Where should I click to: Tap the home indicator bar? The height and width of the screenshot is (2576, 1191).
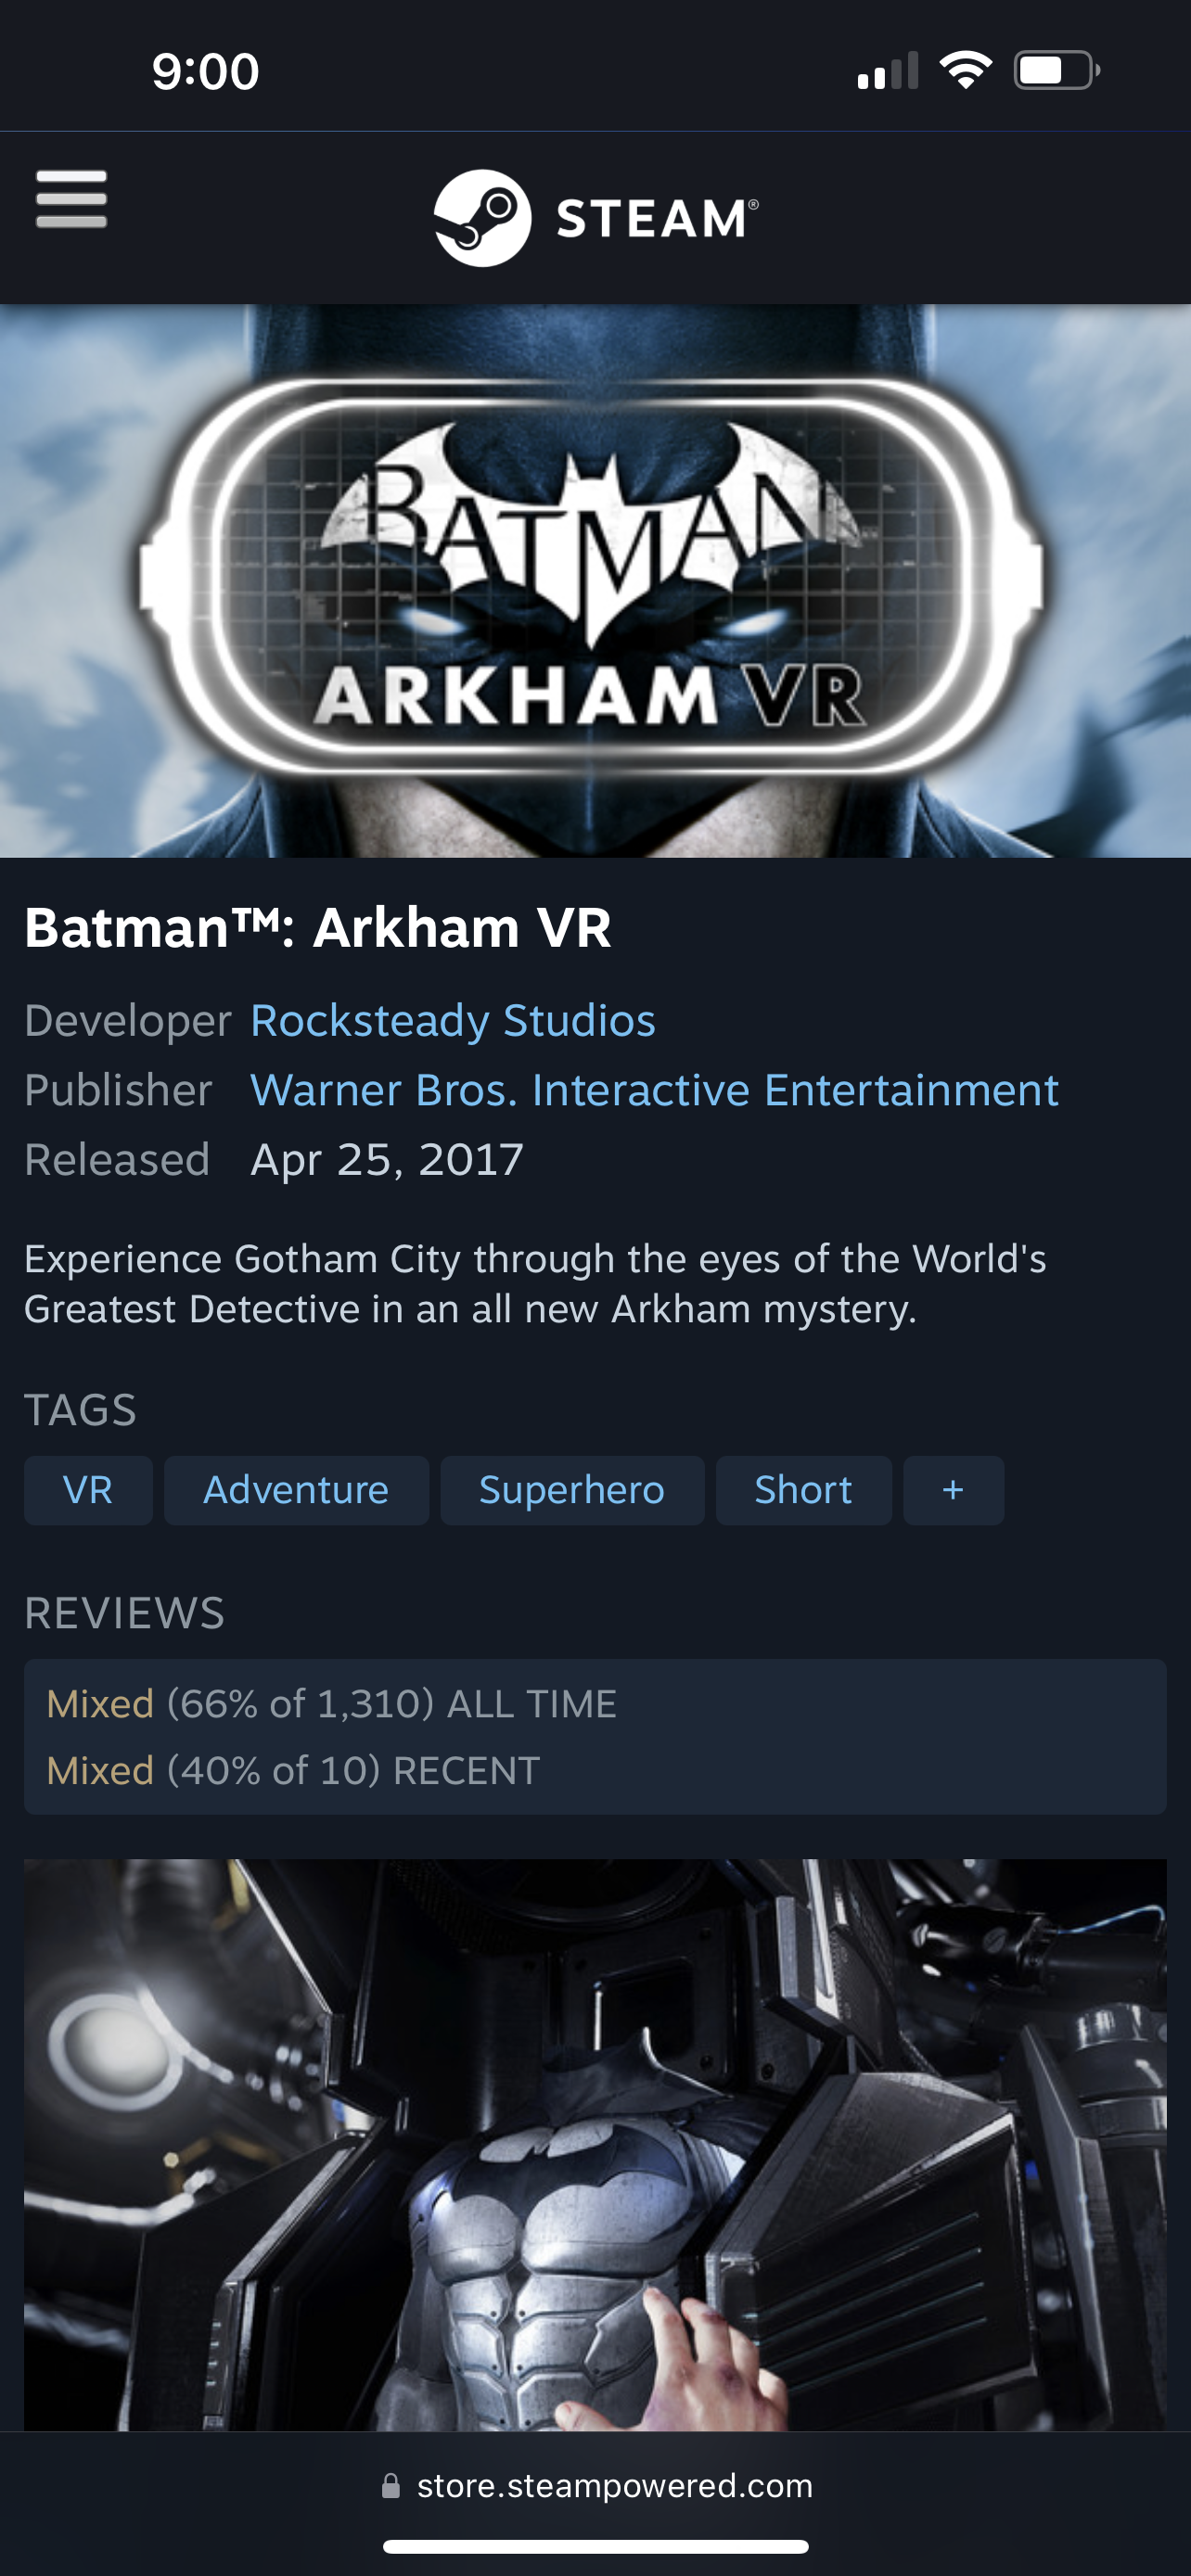tap(596, 2546)
